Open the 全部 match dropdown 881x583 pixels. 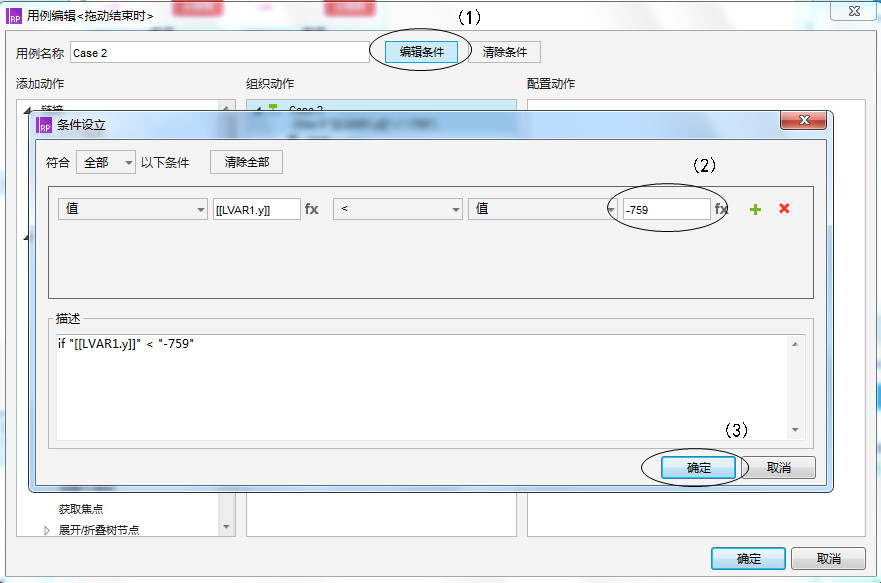(x=106, y=162)
